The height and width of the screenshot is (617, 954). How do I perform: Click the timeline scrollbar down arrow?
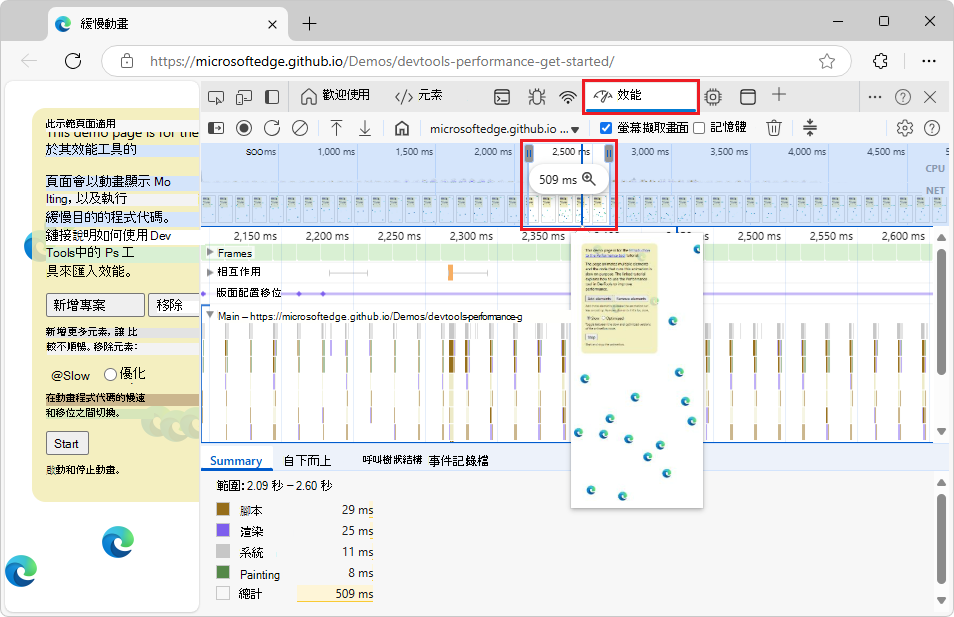click(x=942, y=431)
